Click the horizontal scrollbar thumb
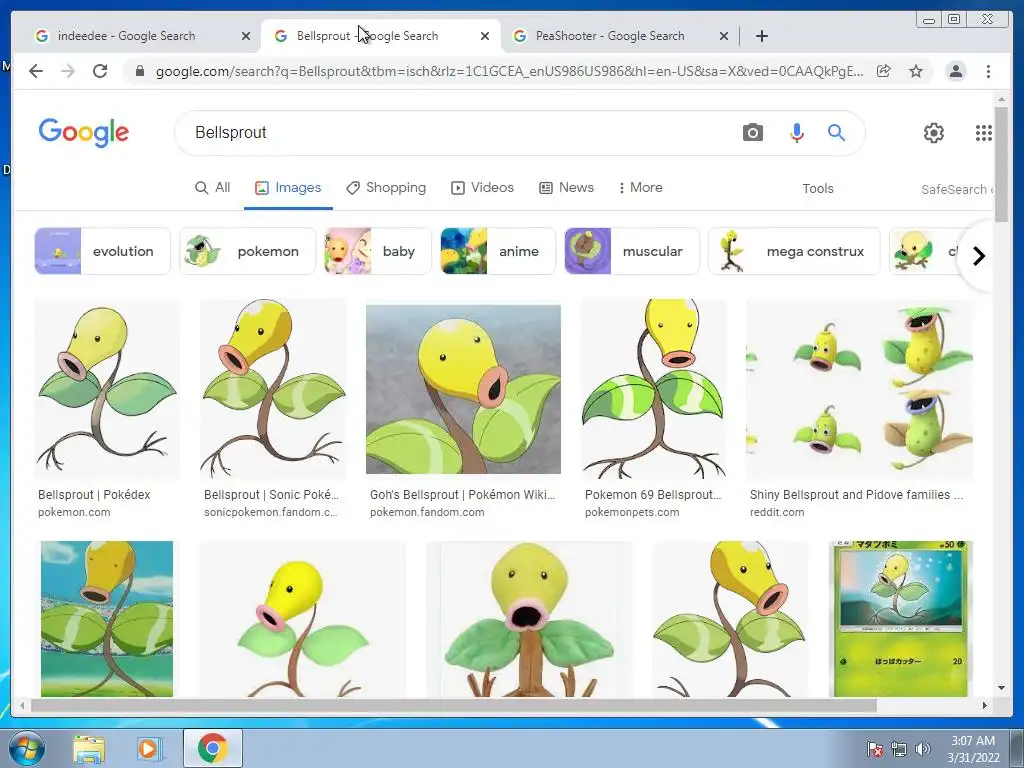The height and width of the screenshot is (768, 1024). coord(453,705)
